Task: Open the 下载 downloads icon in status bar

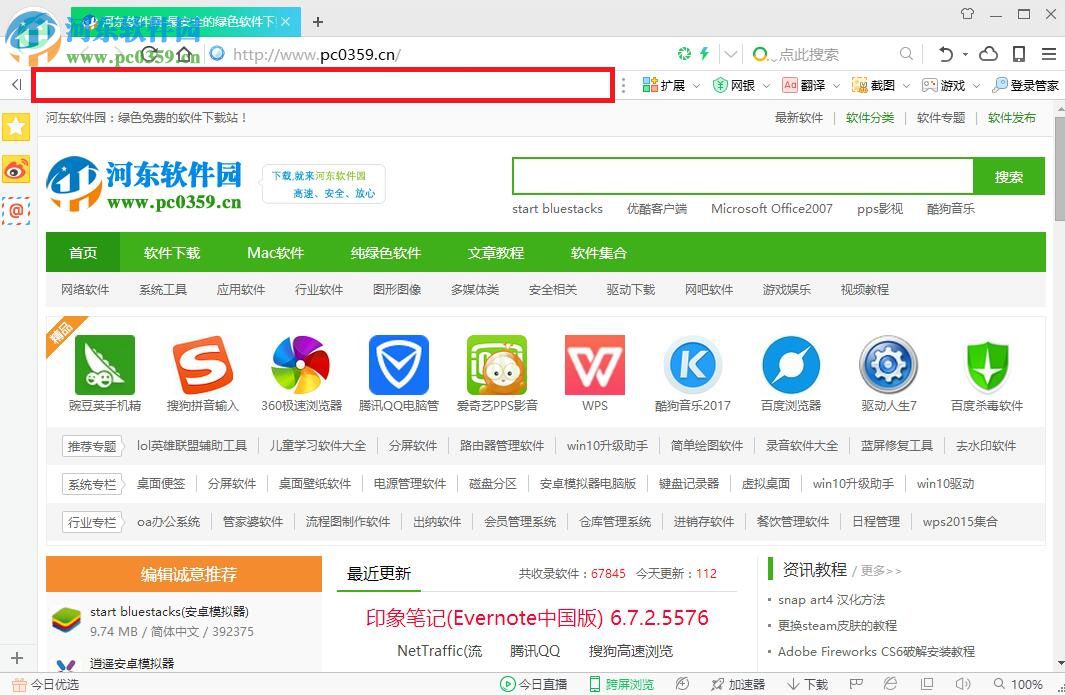Action: 805,685
